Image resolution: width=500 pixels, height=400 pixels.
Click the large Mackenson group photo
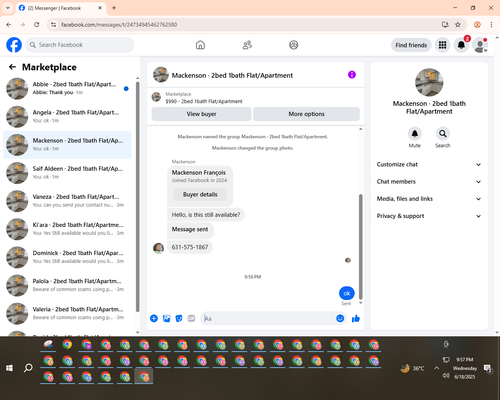pos(429,82)
